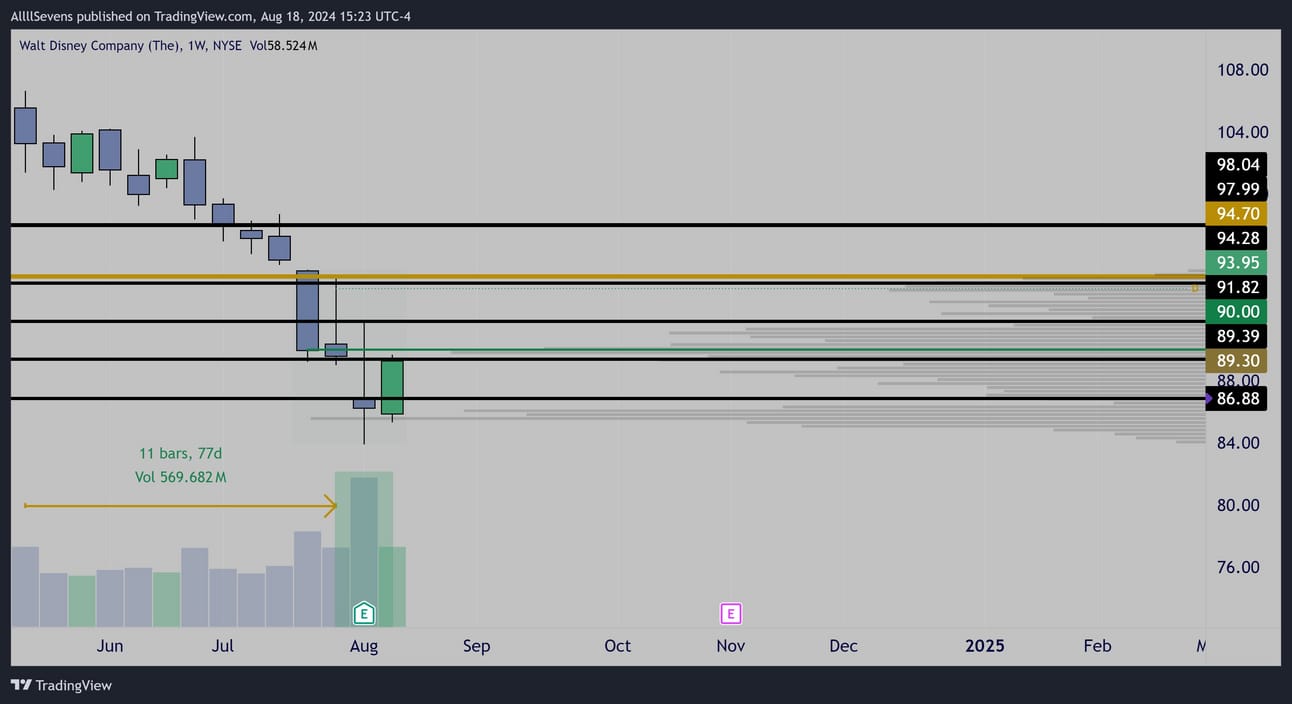Click the Dec label on time axis

pyautogui.click(x=843, y=646)
